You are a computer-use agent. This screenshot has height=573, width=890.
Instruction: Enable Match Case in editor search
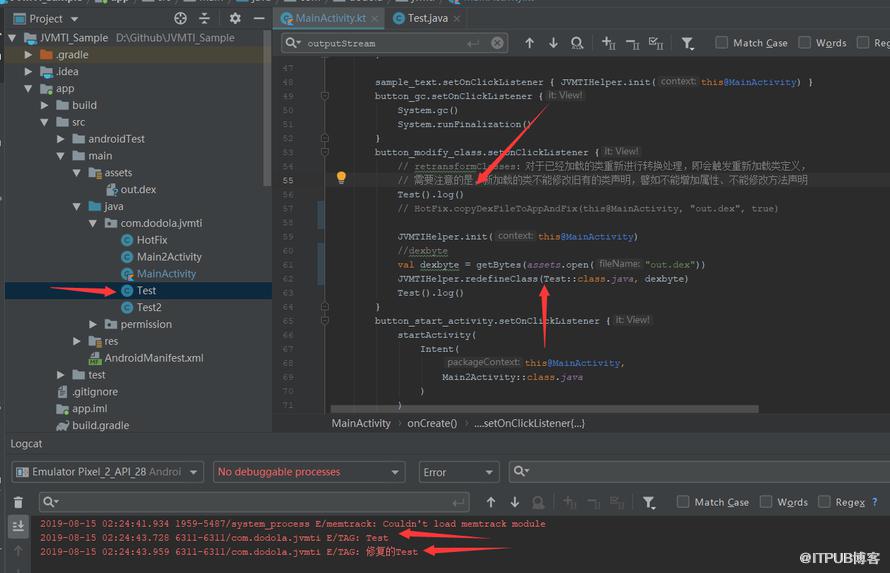[x=721, y=43]
